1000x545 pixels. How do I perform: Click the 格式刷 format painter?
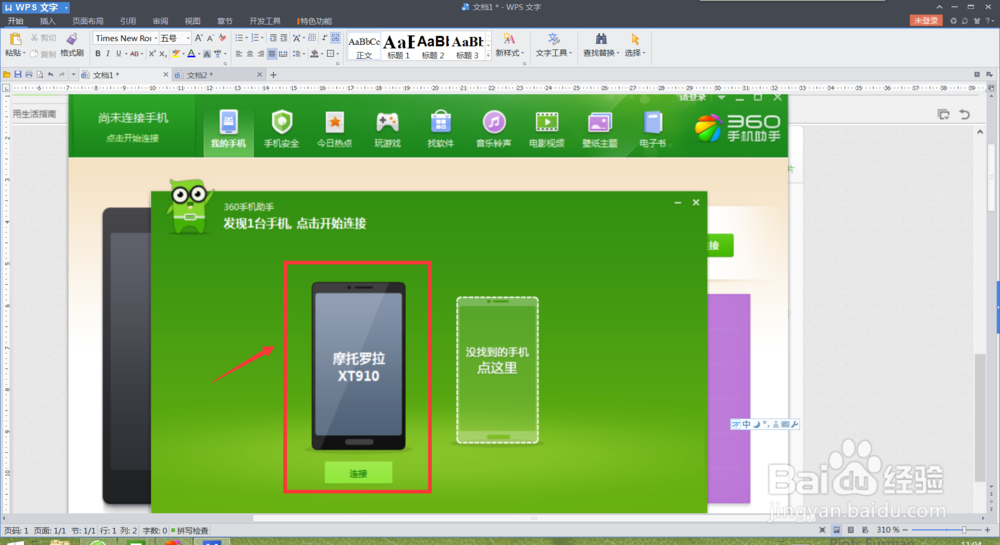tap(72, 45)
